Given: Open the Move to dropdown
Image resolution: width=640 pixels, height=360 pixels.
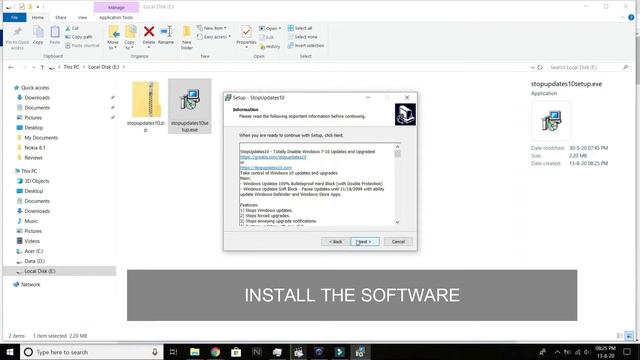Looking at the screenshot, I should tap(113, 38).
